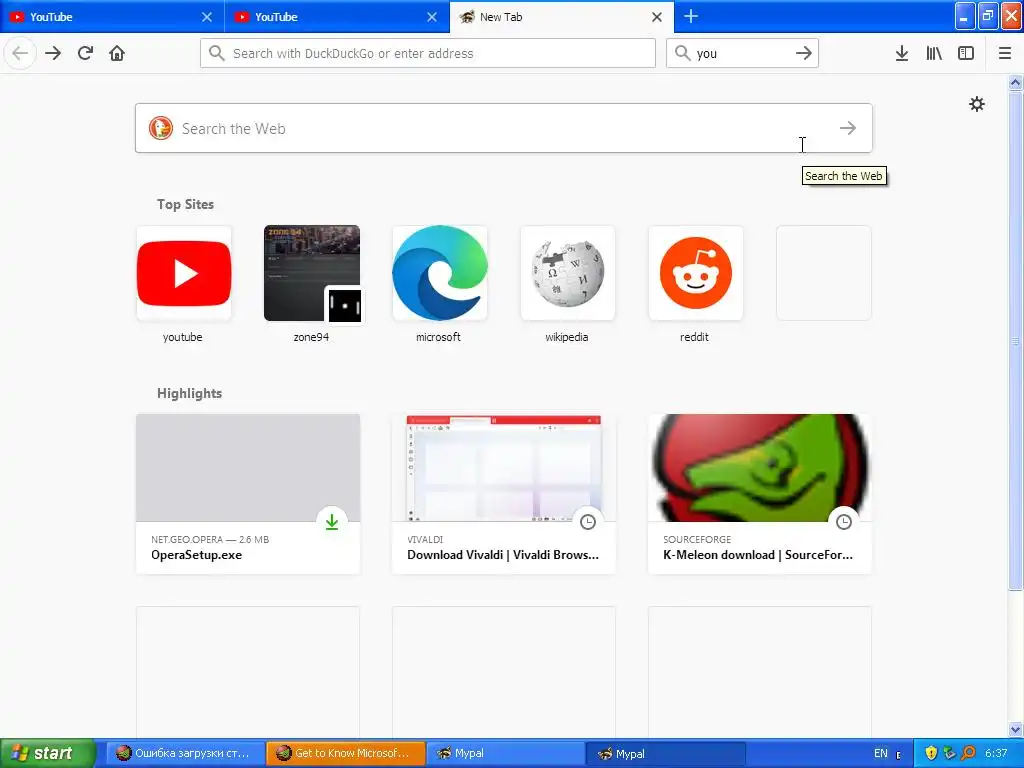
Task: Click the vertical scrollbar thumb
Action: point(1016,340)
